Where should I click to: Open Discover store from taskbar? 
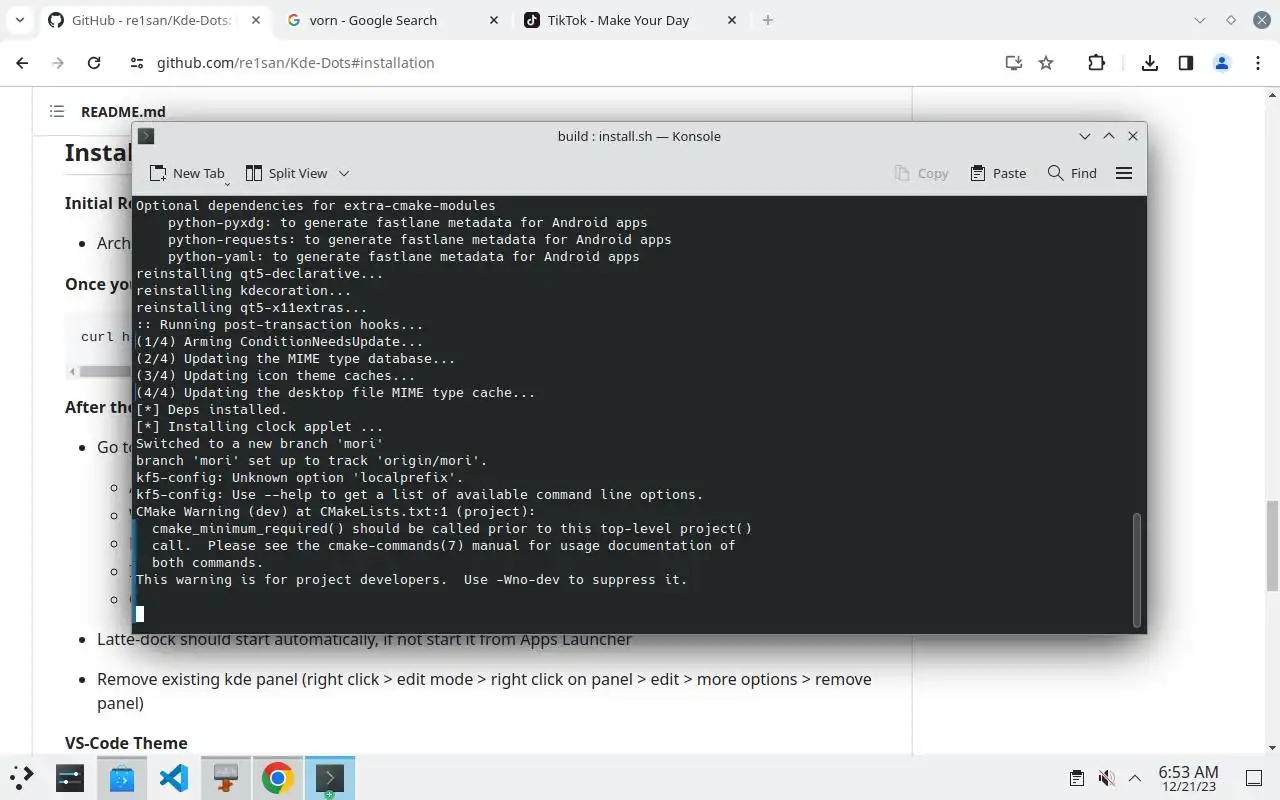(x=122, y=777)
